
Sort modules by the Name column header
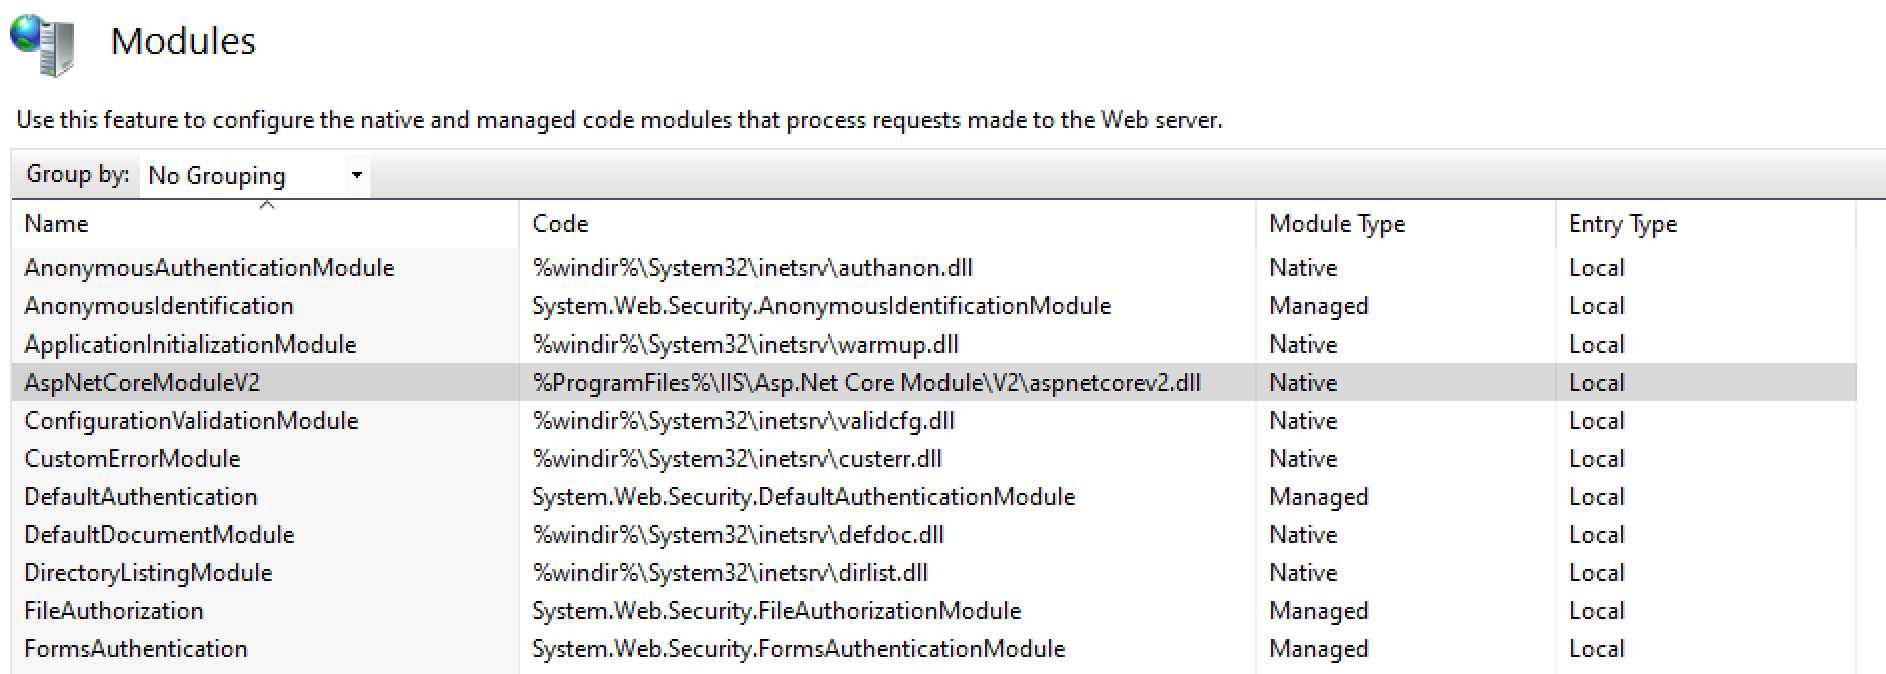pos(55,223)
